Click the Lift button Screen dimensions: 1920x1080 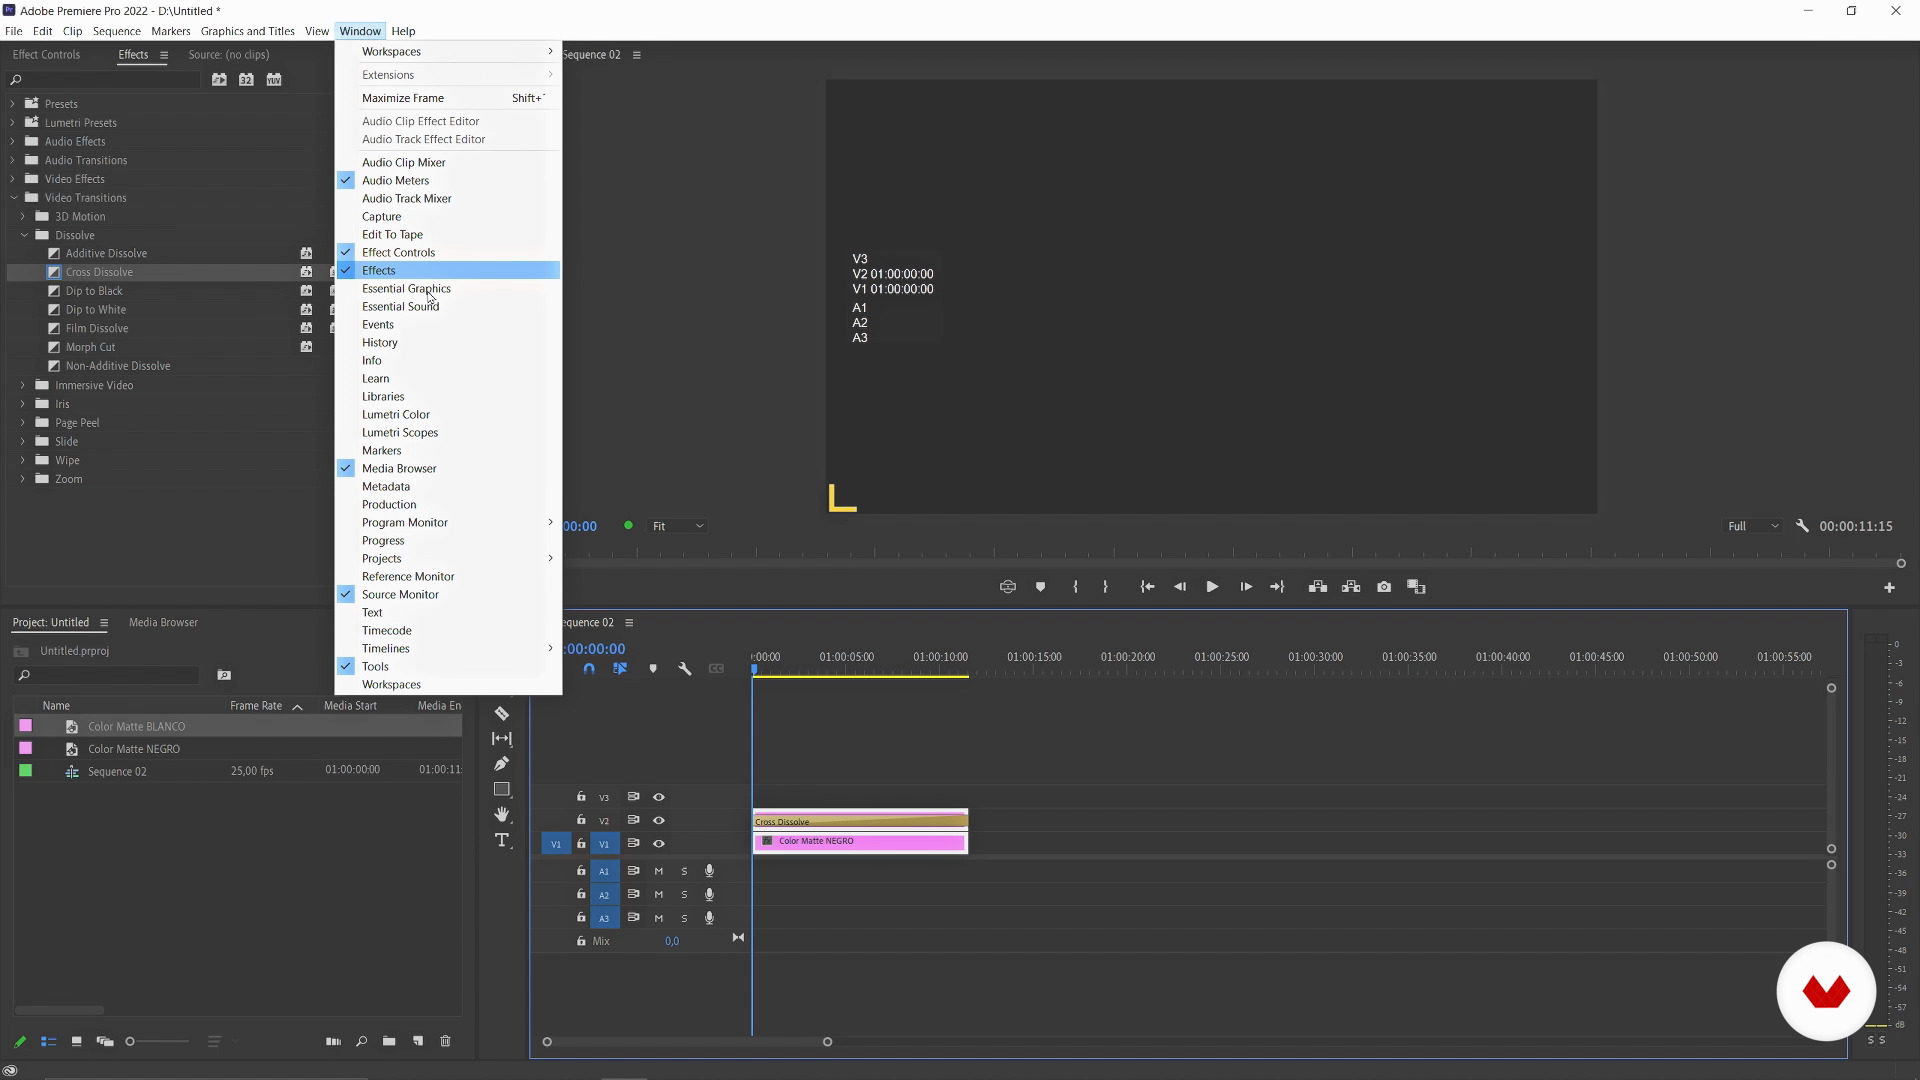(x=1318, y=587)
